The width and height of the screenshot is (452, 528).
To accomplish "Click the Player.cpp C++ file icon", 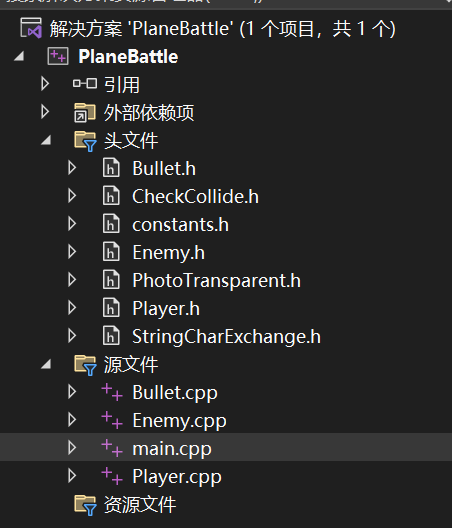I will click(x=112, y=476).
